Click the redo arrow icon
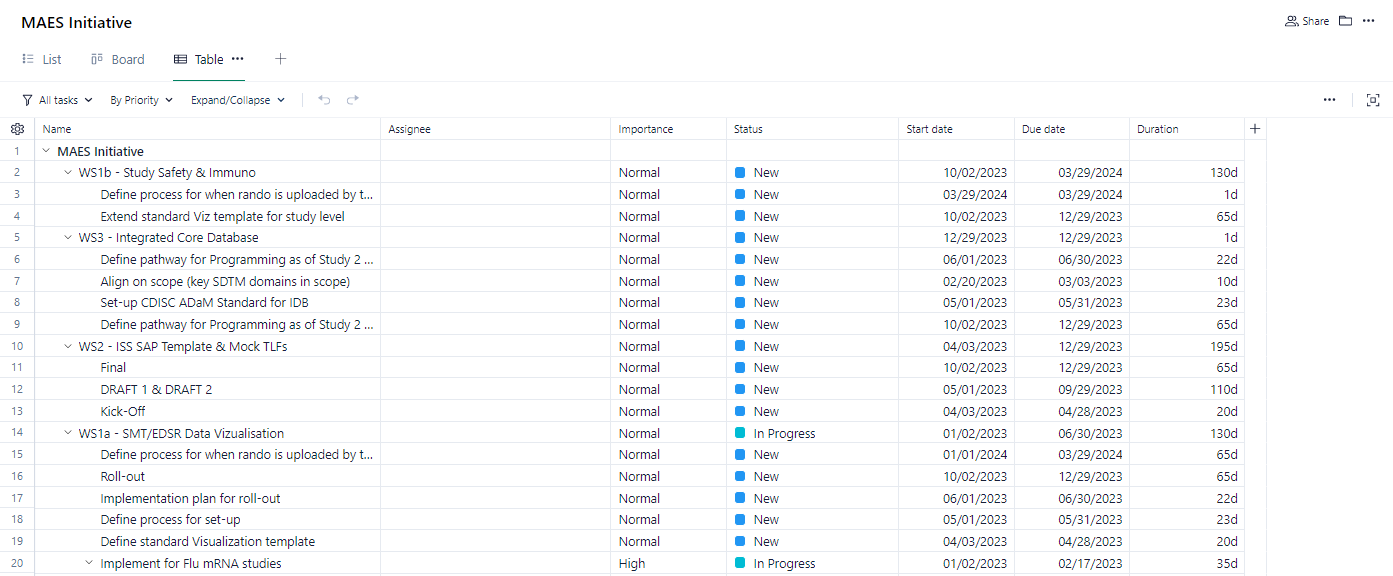 coord(352,100)
